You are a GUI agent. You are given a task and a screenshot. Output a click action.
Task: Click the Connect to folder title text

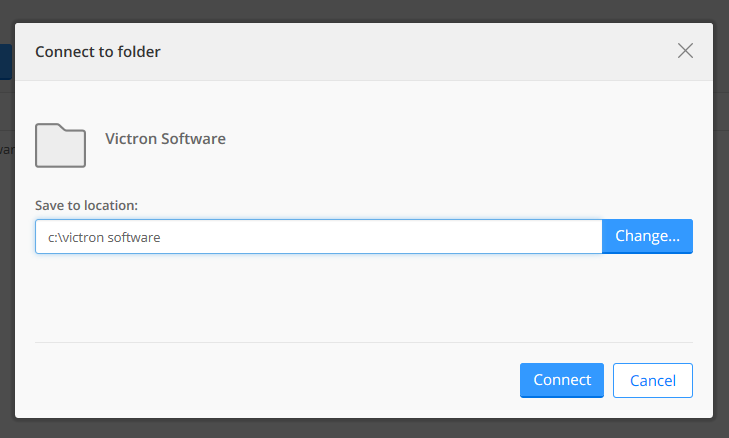tap(98, 52)
